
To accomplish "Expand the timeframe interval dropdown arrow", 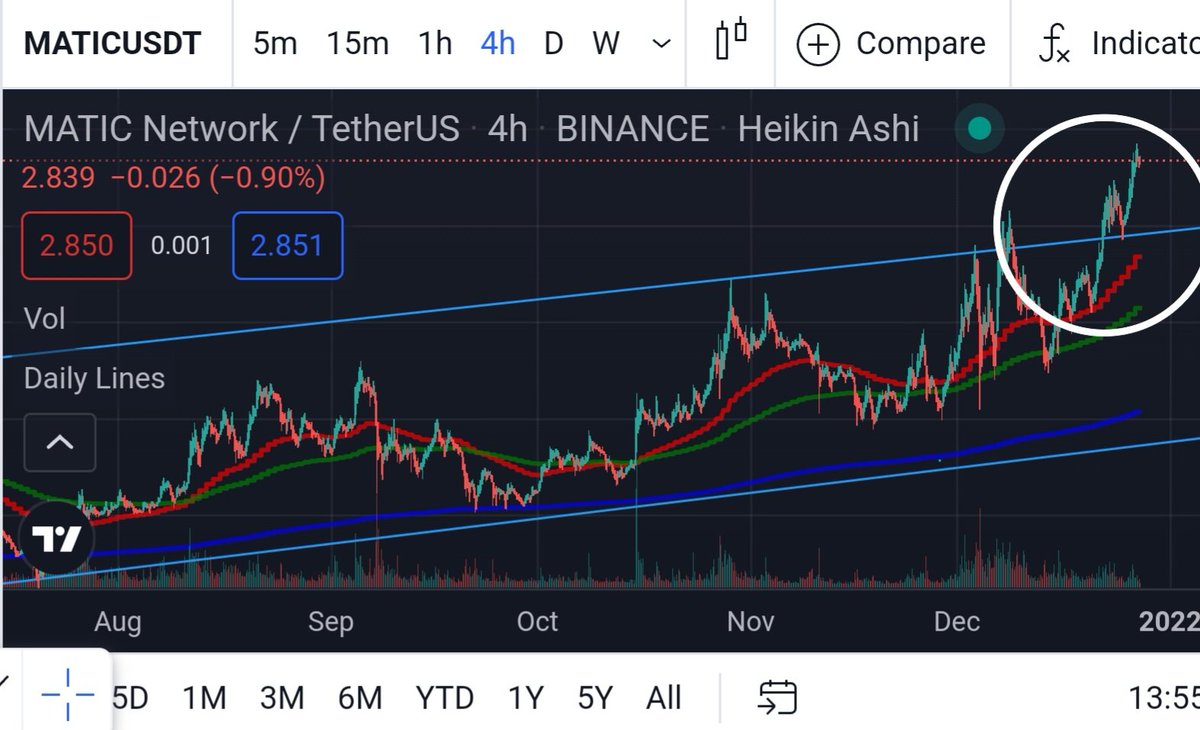I will click(661, 44).
